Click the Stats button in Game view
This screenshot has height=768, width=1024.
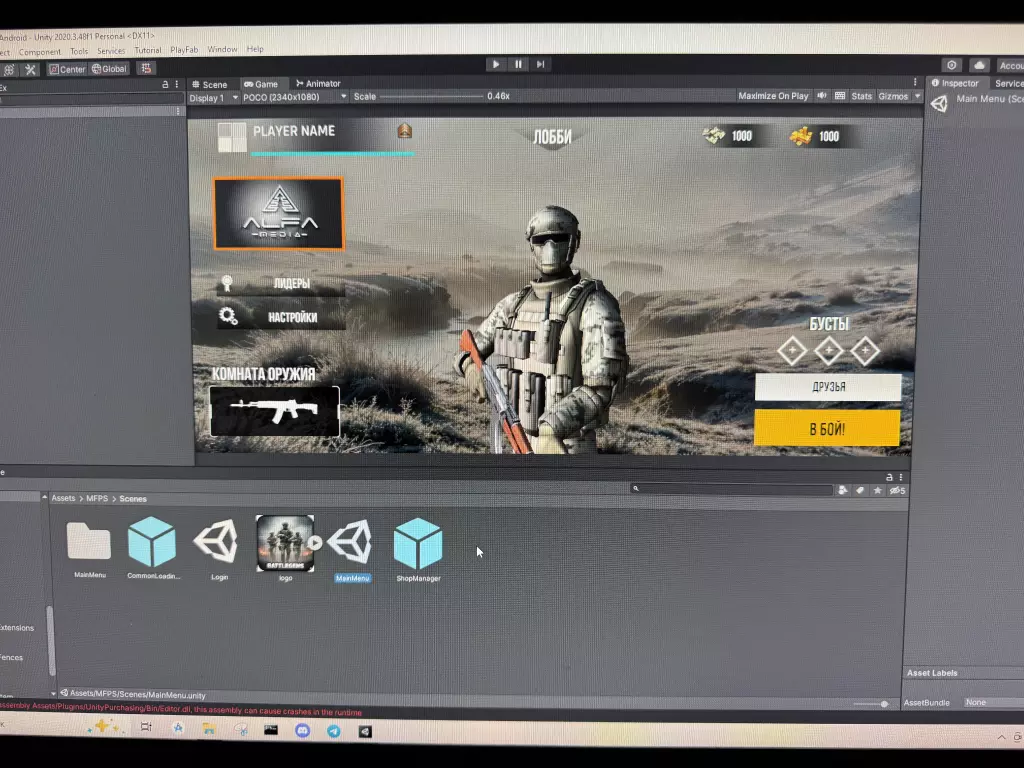[x=861, y=96]
